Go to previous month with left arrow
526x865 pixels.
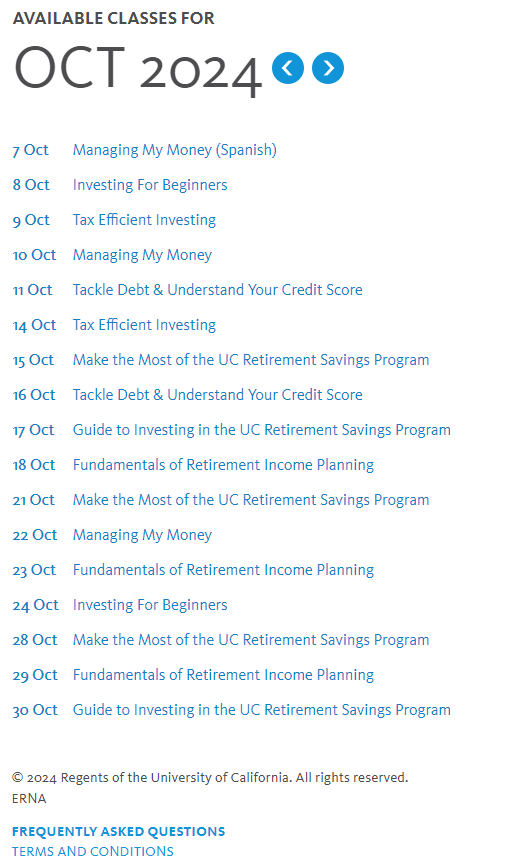(288, 68)
